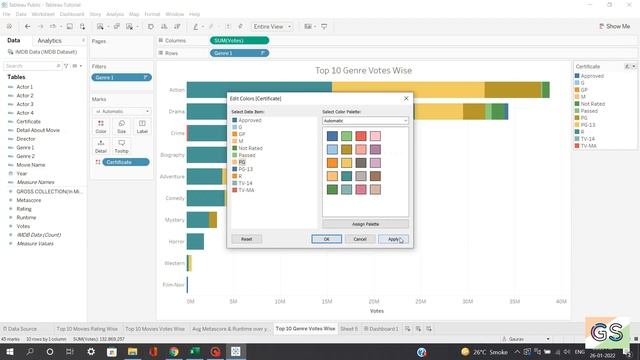Open the Gaurav user dropdown in status bar

coord(548,339)
